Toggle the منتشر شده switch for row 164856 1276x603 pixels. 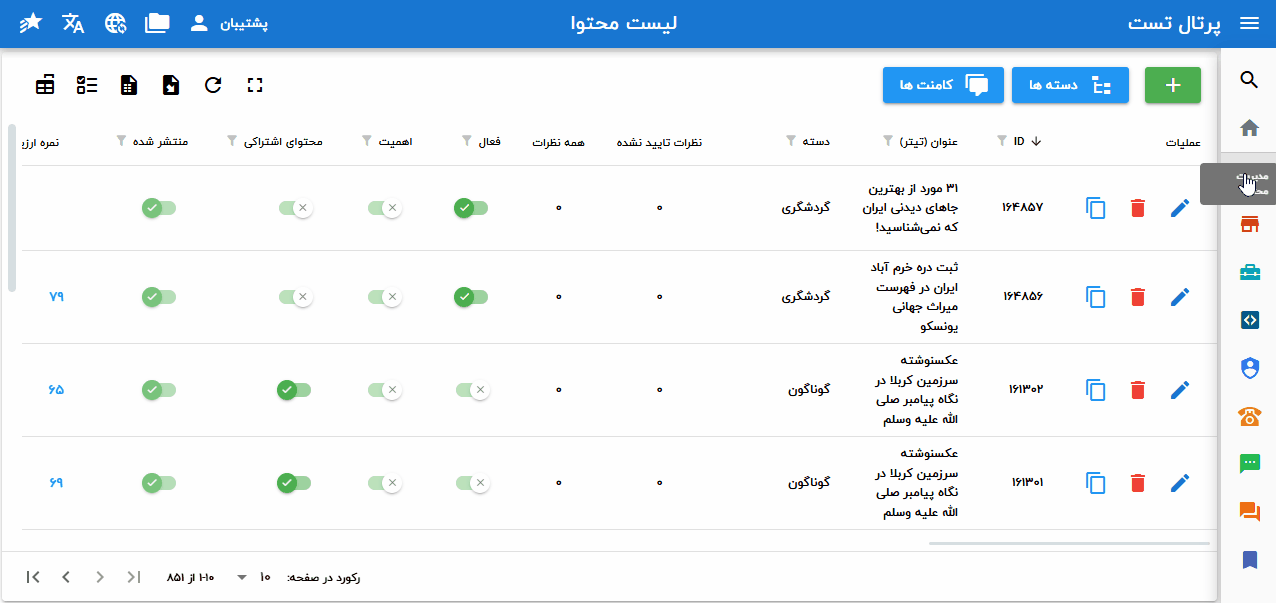pos(159,297)
